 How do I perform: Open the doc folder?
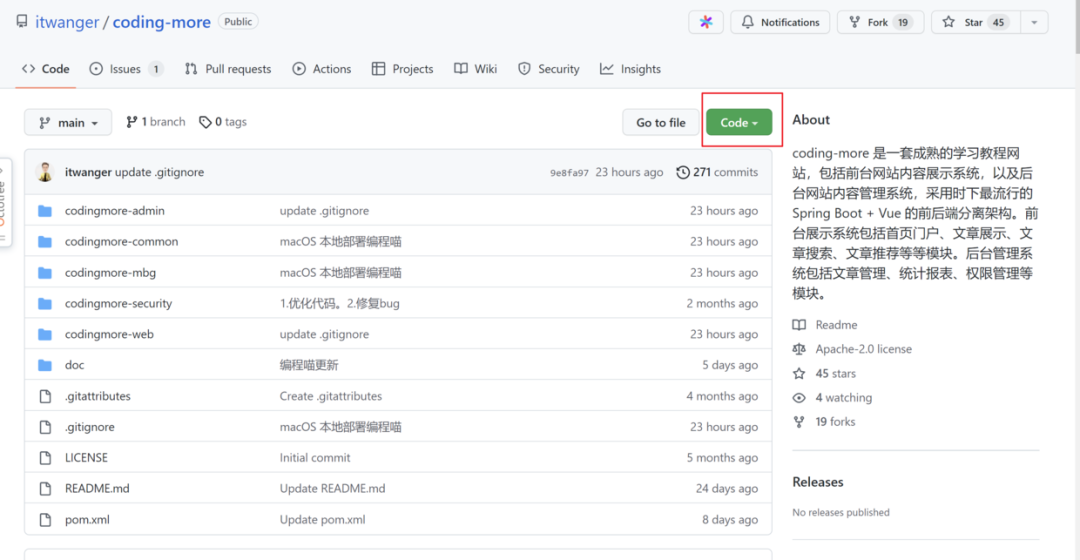coord(74,365)
